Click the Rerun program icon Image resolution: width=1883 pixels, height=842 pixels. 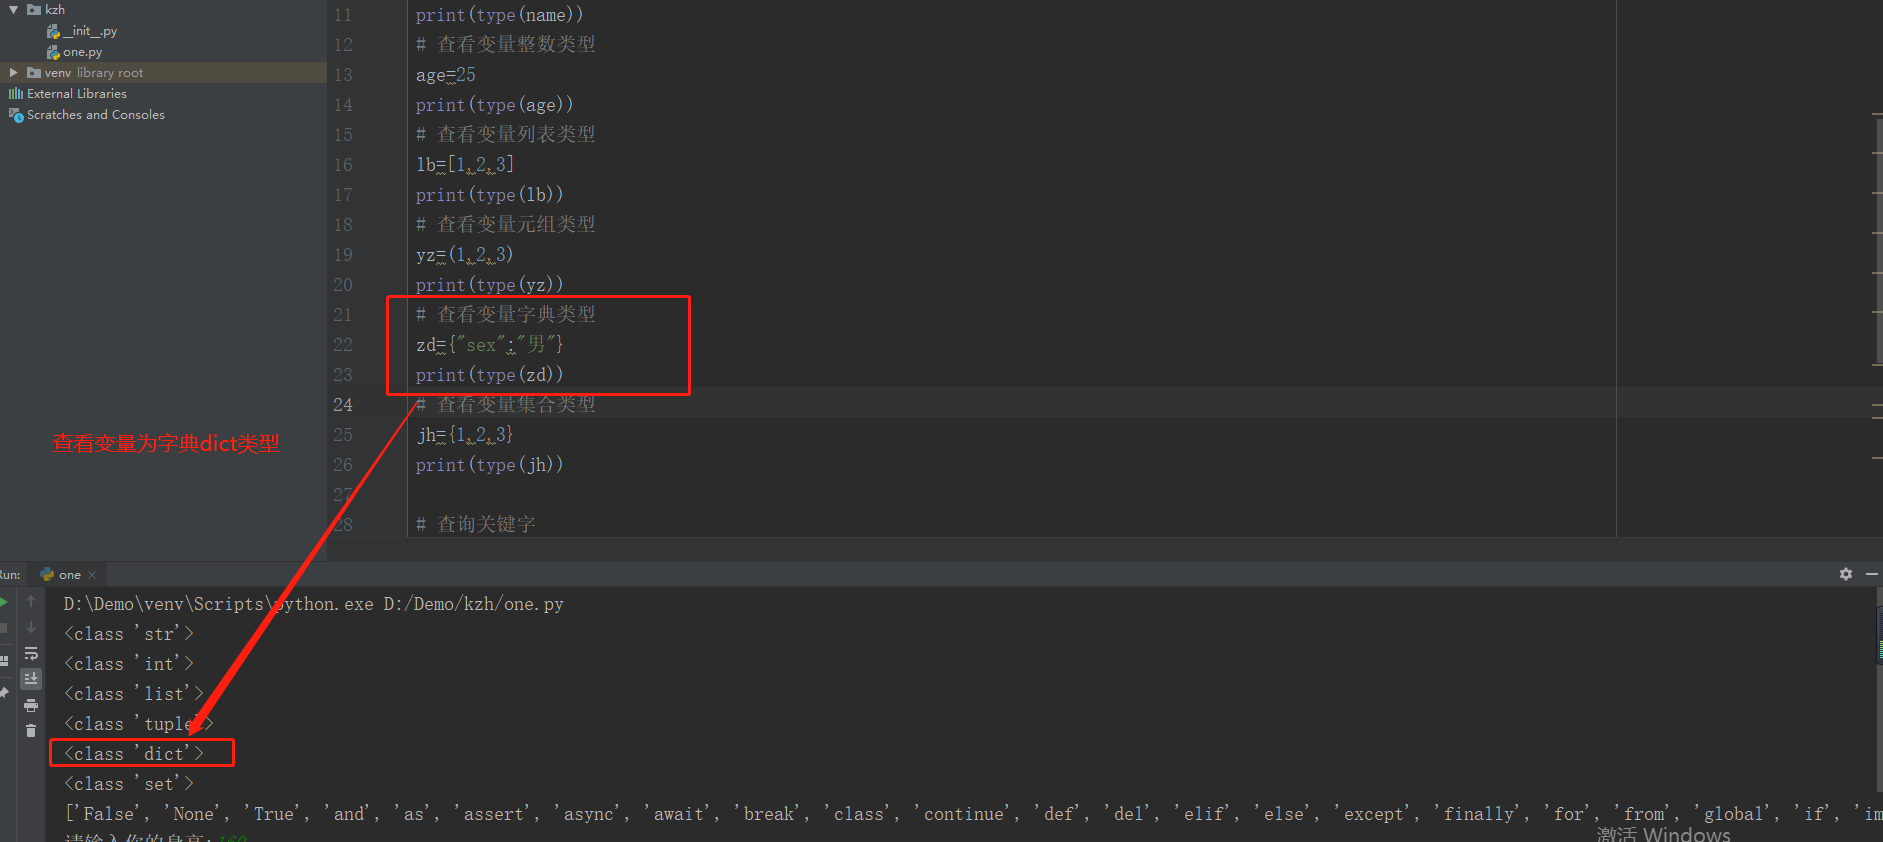tap(4, 601)
